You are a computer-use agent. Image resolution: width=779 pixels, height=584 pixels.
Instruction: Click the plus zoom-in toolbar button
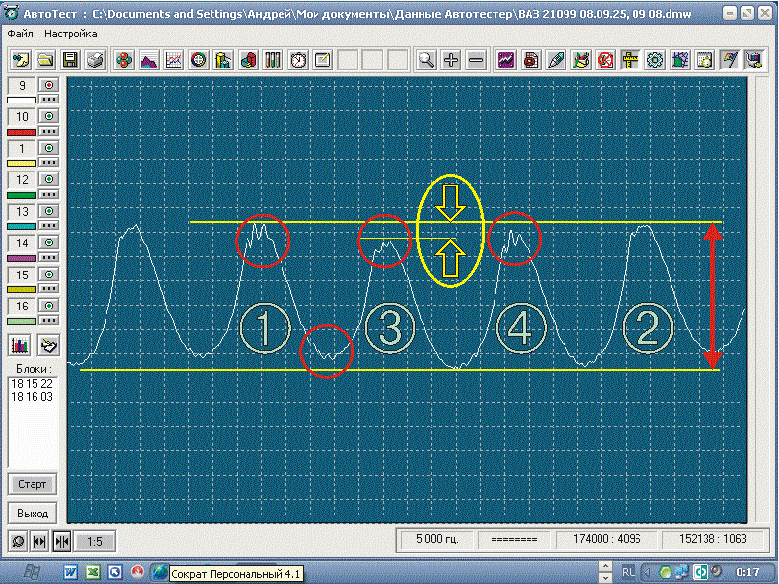pyautogui.click(x=451, y=60)
